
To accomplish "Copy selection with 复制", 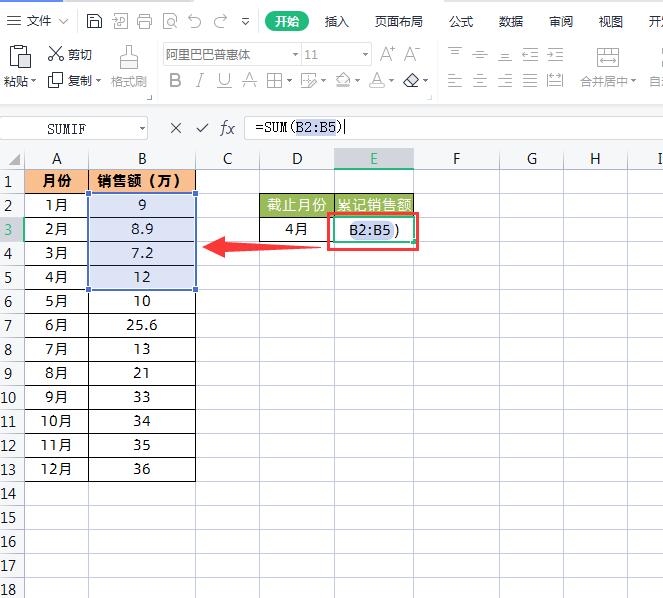I will 69,80.
